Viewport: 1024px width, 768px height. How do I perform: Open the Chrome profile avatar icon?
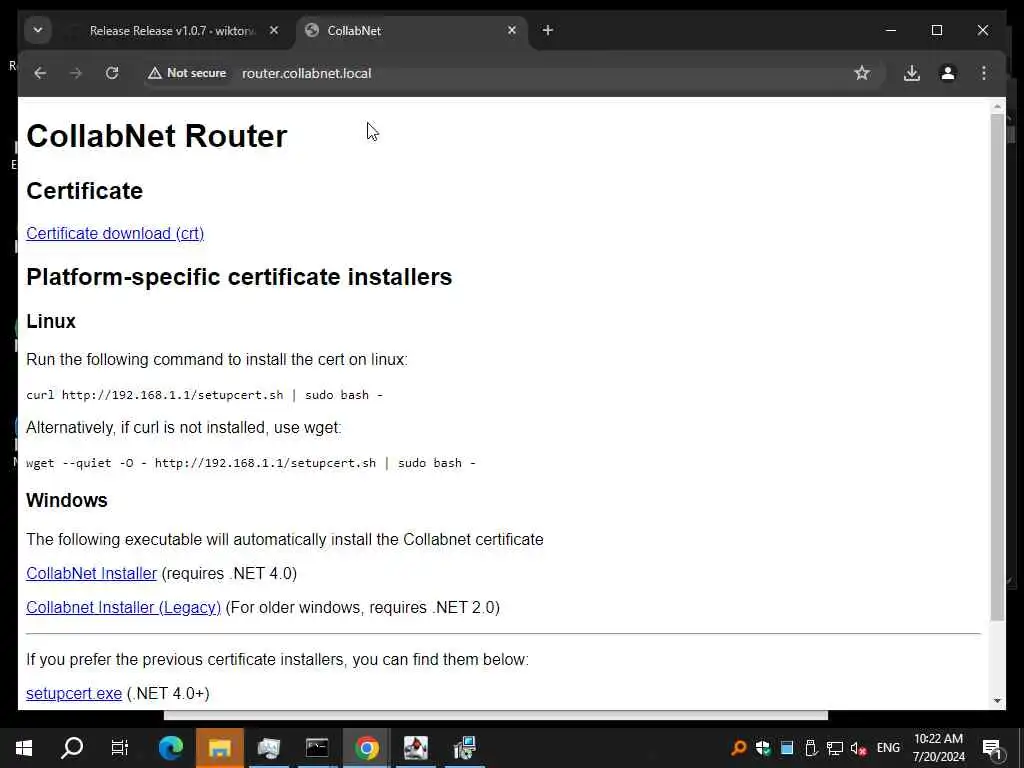[948, 73]
